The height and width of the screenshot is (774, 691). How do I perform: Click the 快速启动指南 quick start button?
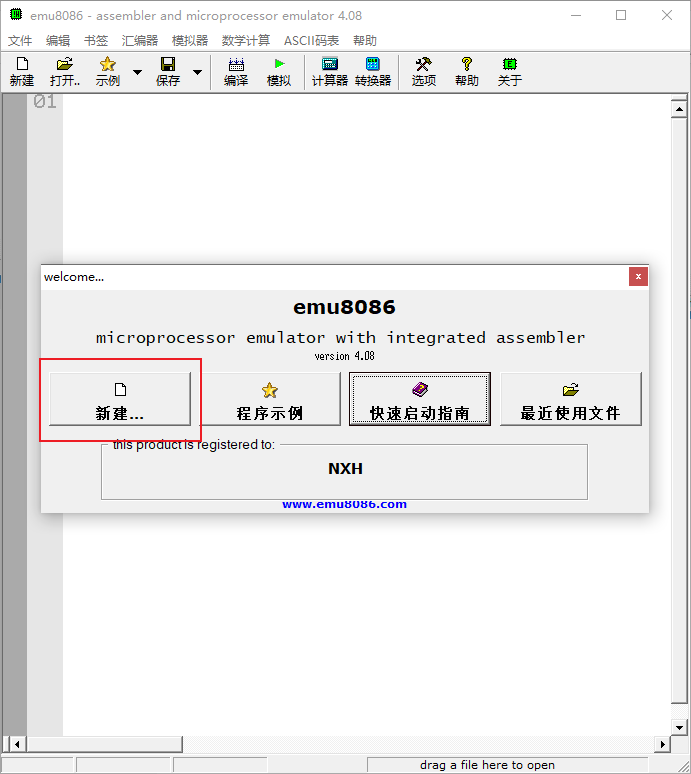pos(420,399)
